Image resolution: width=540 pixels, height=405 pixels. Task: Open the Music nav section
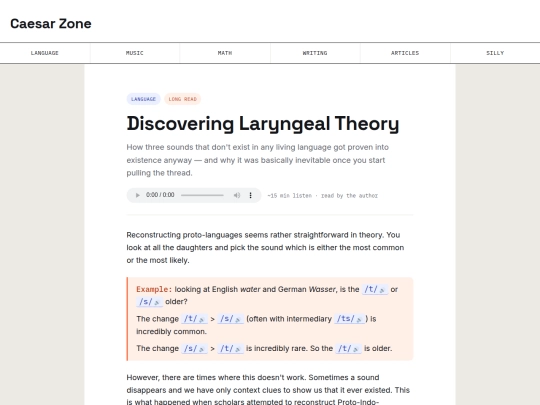click(135, 53)
